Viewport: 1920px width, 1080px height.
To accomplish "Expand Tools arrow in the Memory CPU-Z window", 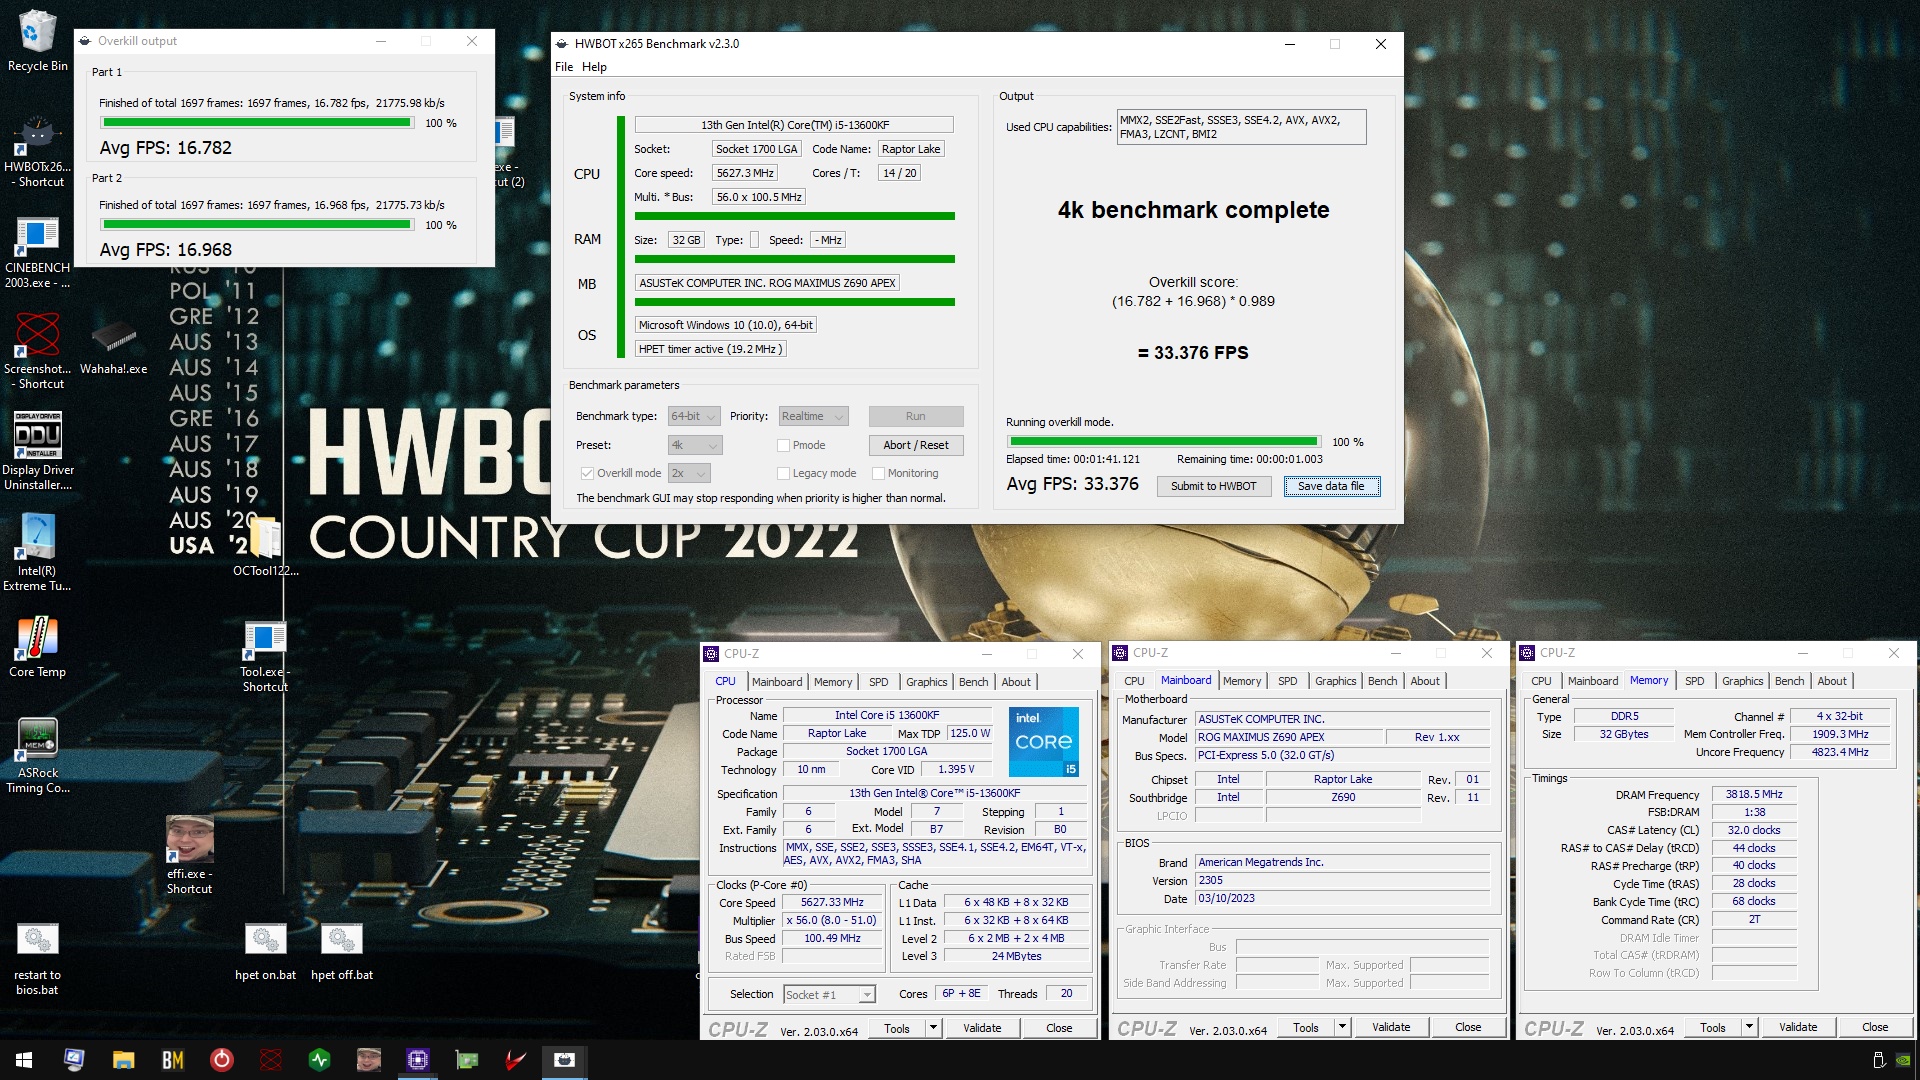I will [x=1749, y=1027].
